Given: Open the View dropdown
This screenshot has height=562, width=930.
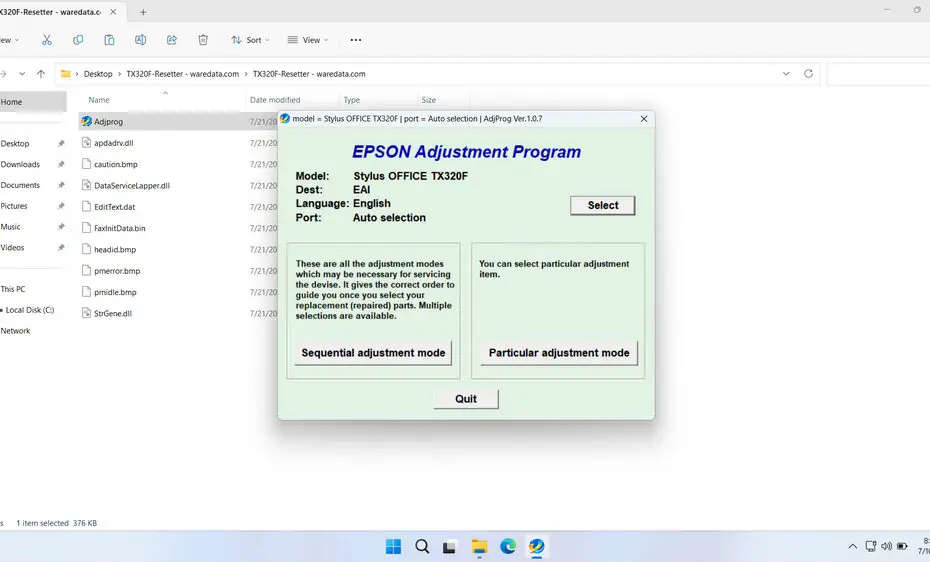Looking at the screenshot, I should click(308, 40).
